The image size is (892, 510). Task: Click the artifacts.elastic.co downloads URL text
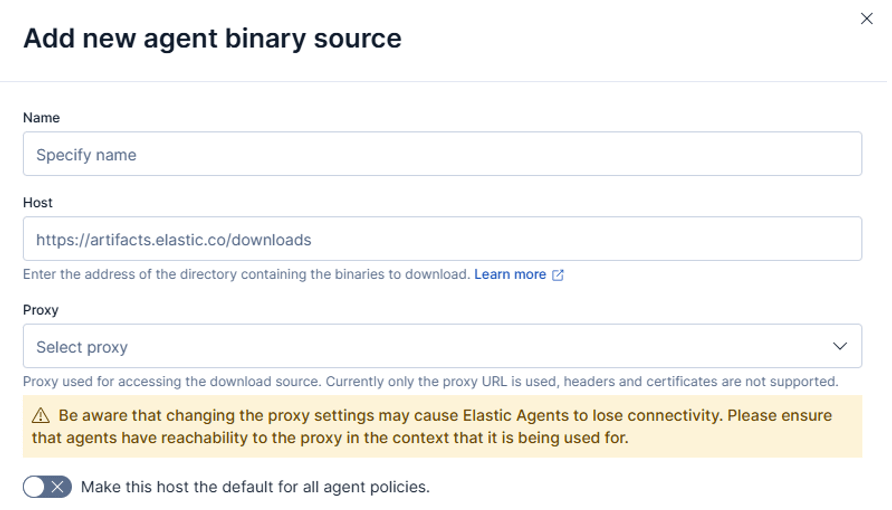pos(174,240)
